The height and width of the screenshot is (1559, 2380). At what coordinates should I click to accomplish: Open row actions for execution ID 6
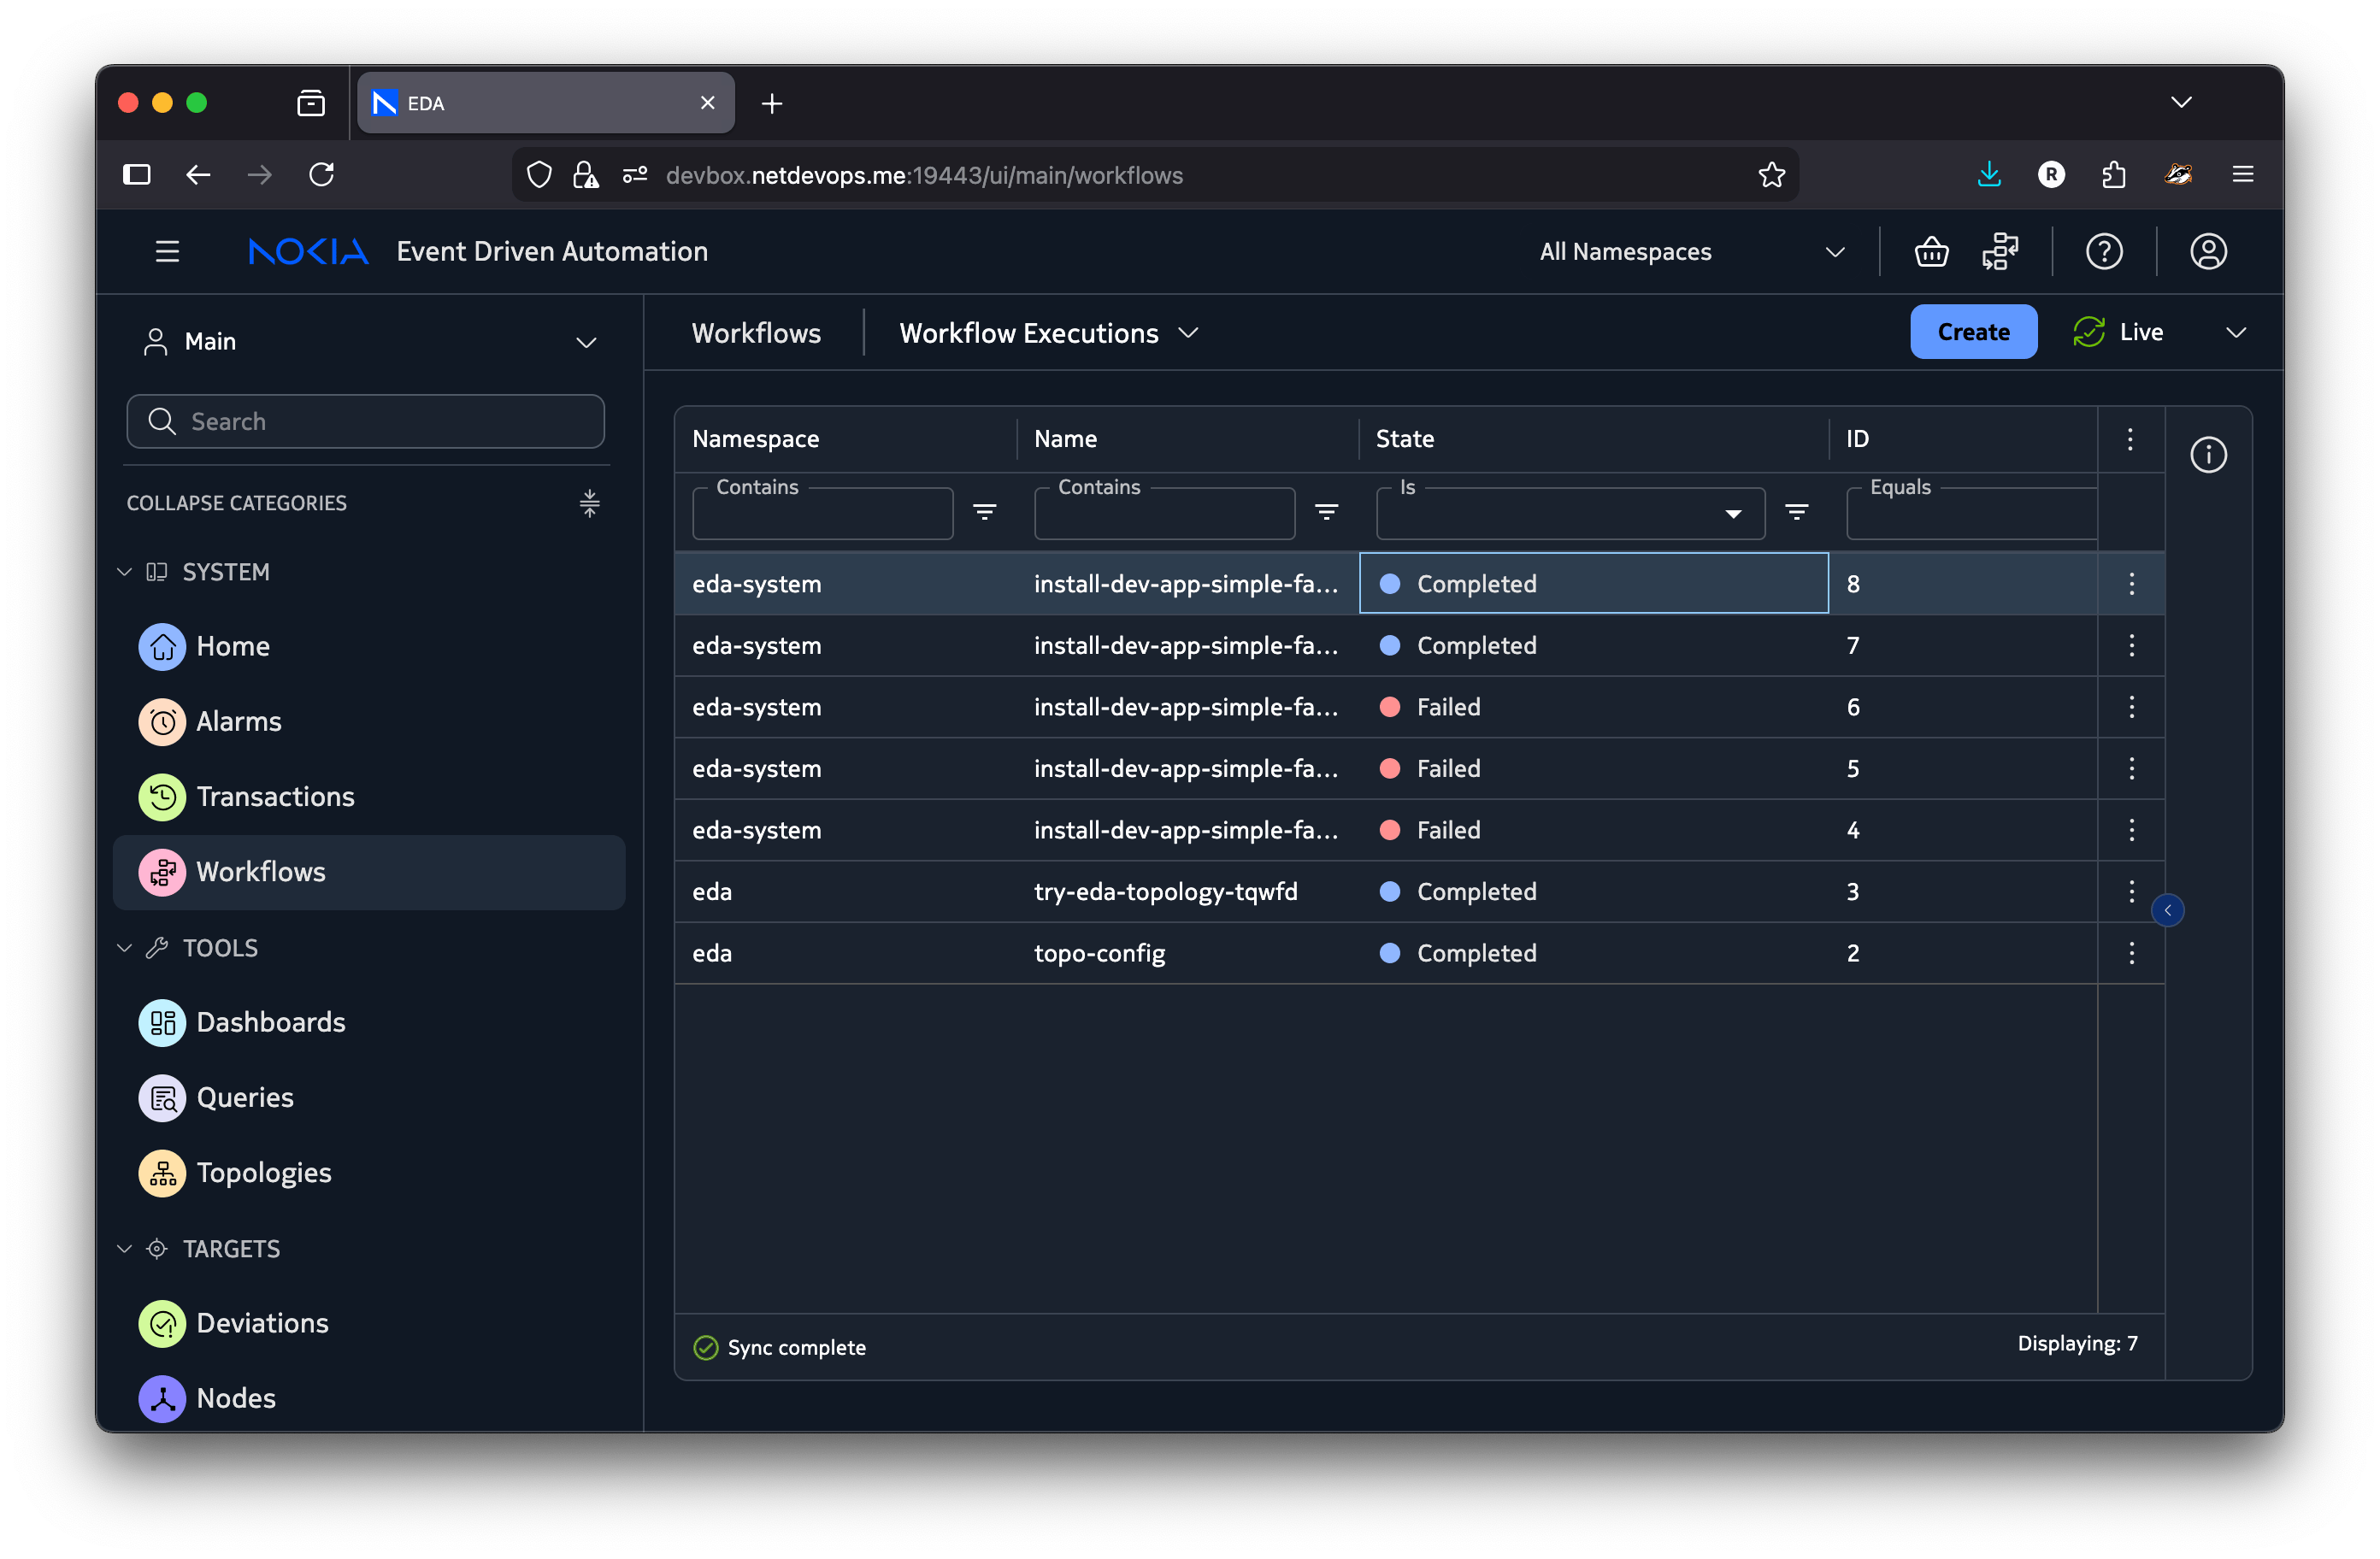(x=2131, y=707)
